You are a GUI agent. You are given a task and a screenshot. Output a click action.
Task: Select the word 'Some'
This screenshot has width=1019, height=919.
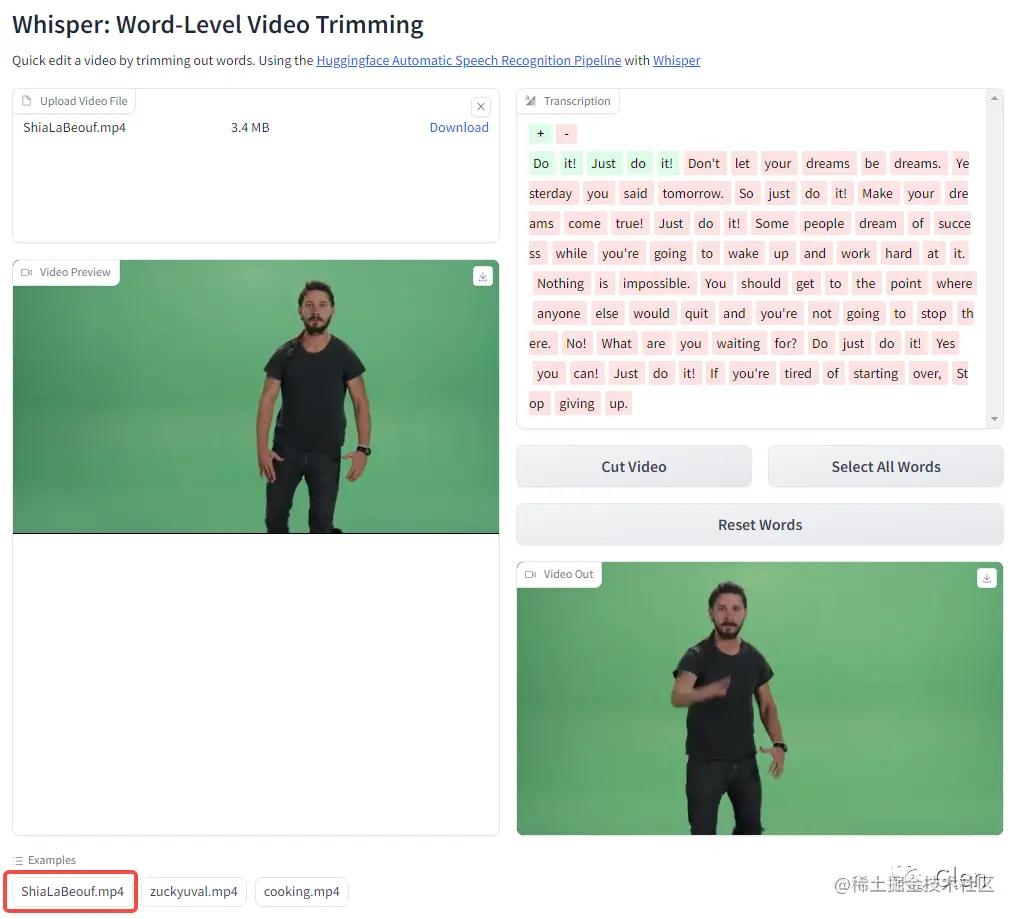[x=771, y=224]
